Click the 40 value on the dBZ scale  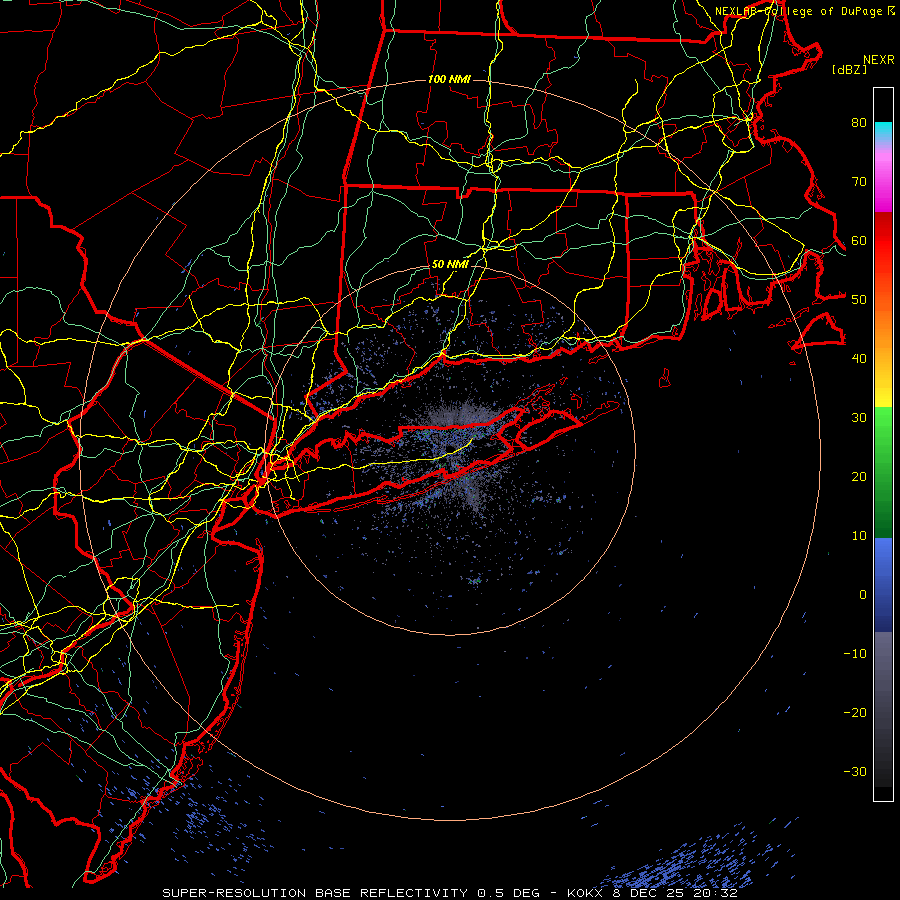(x=859, y=359)
